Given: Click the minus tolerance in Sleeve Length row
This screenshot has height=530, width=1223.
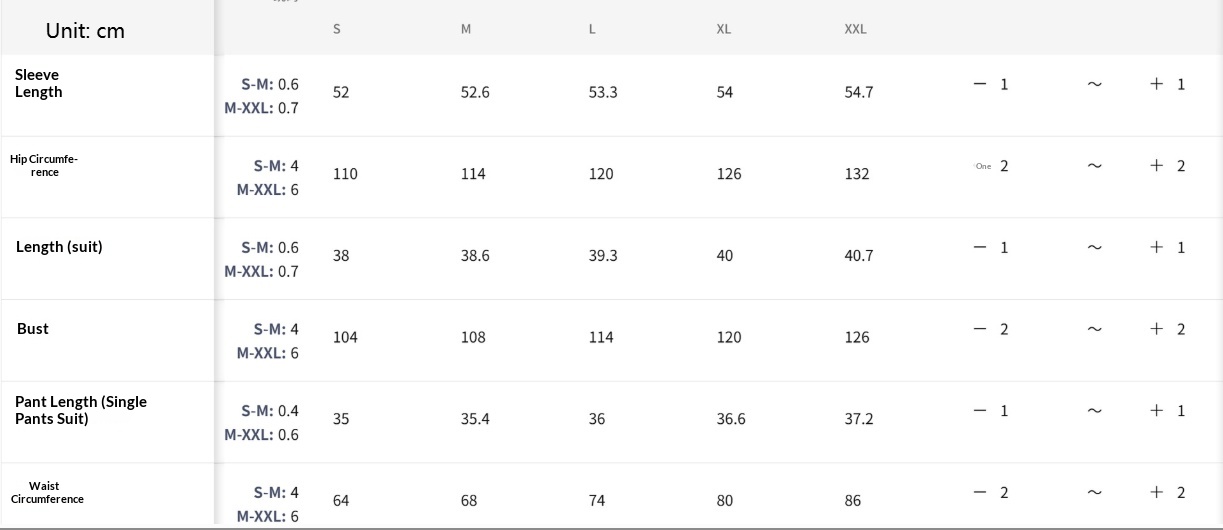Looking at the screenshot, I should 991,84.
